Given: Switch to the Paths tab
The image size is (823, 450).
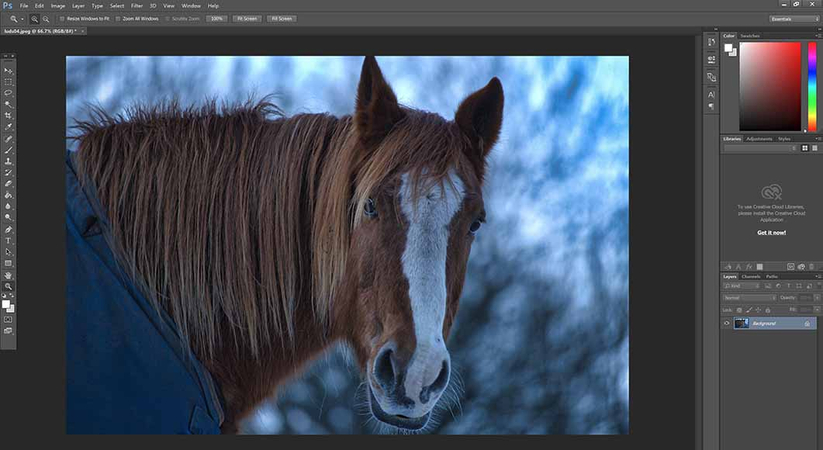Looking at the screenshot, I should (x=772, y=276).
